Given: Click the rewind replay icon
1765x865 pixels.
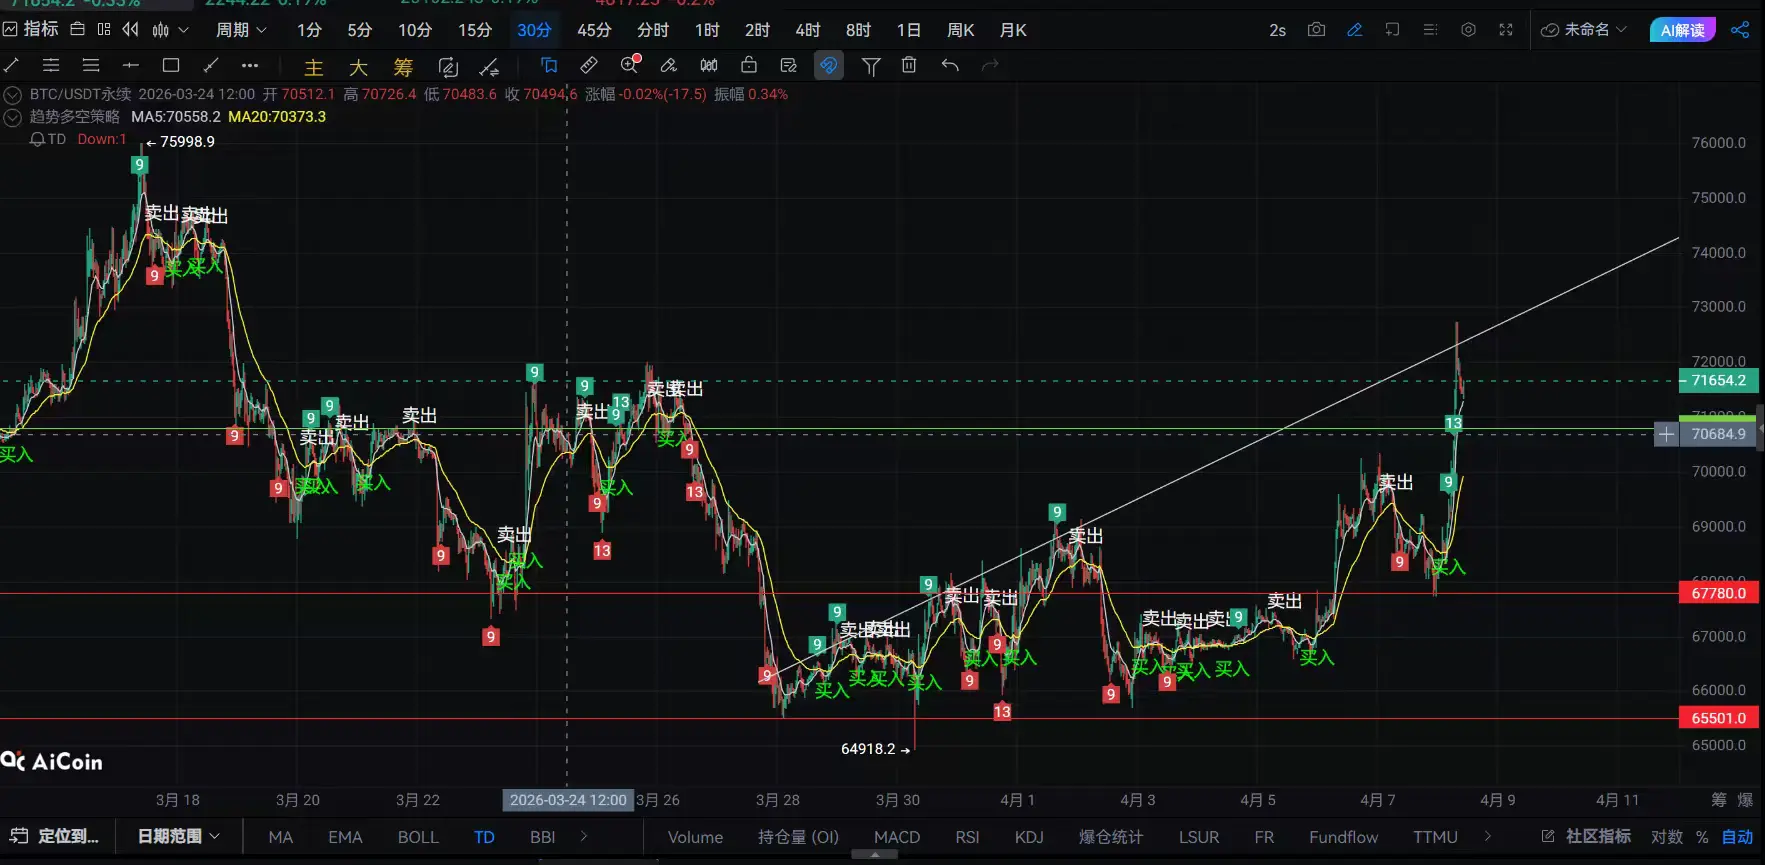Looking at the screenshot, I should (131, 30).
